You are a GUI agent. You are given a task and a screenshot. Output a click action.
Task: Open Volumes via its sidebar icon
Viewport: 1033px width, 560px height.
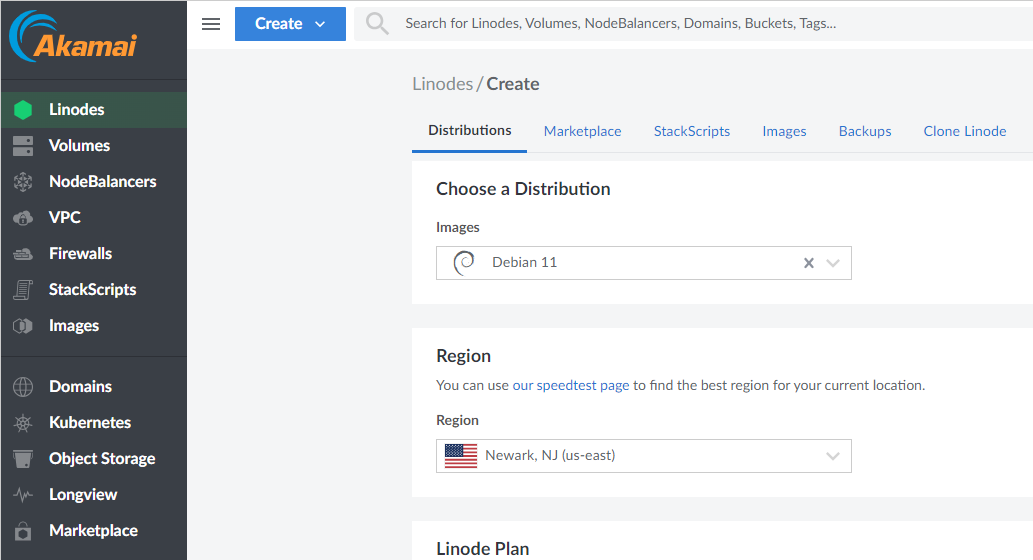click(22, 146)
